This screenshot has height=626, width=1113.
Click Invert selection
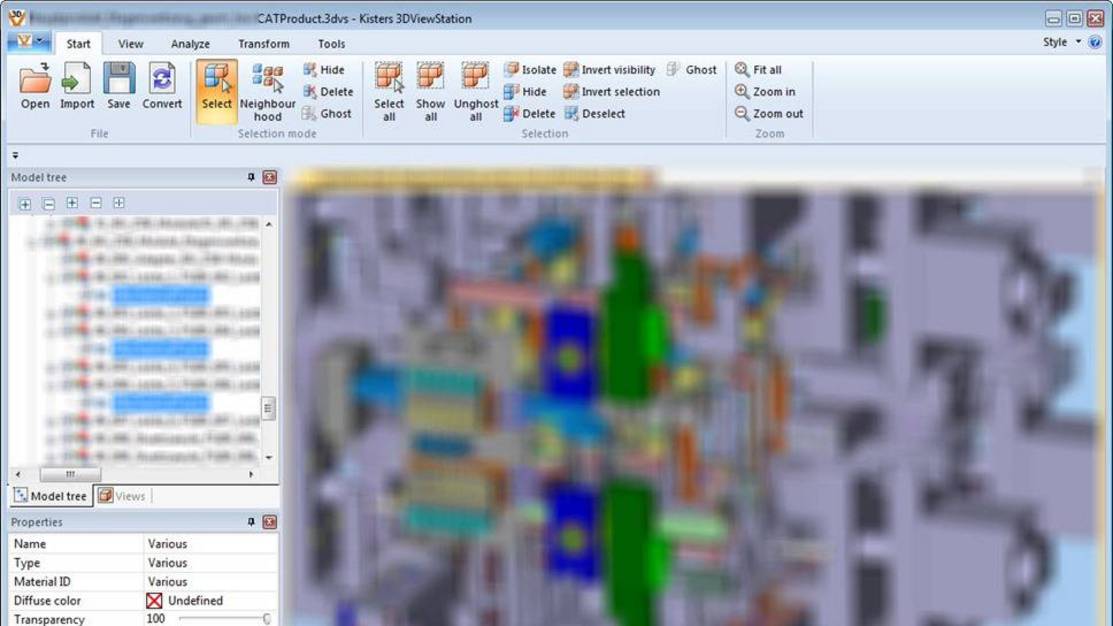pos(612,92)
